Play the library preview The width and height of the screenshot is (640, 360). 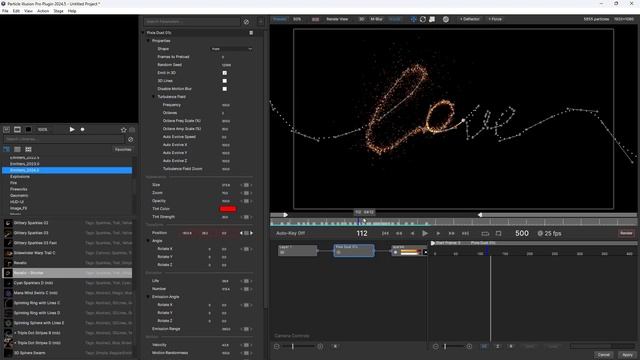(72, 129)
